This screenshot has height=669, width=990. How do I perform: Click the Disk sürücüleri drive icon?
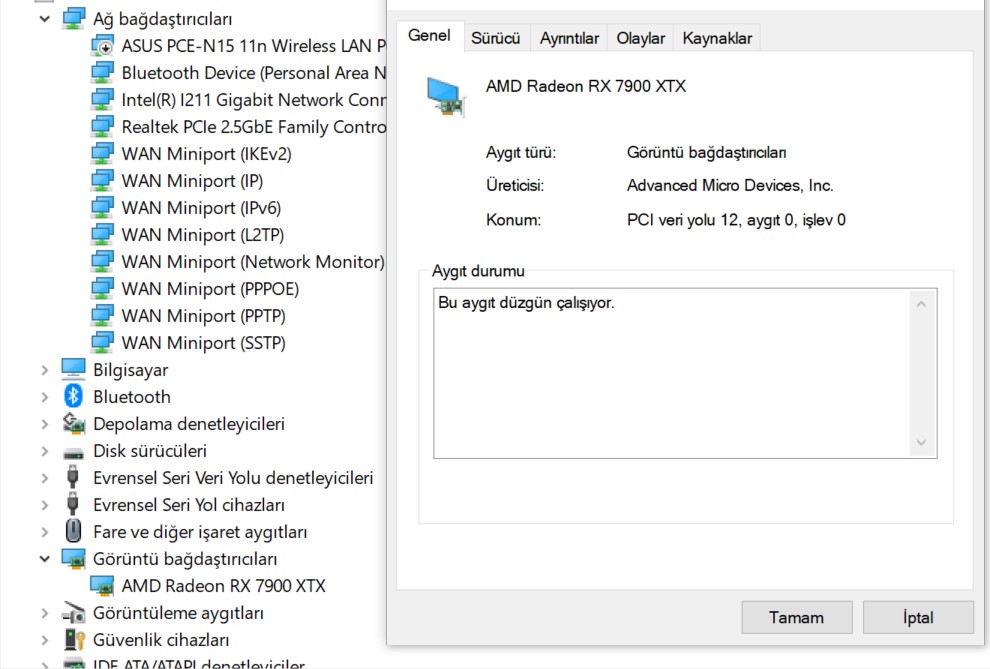point(73,453)
